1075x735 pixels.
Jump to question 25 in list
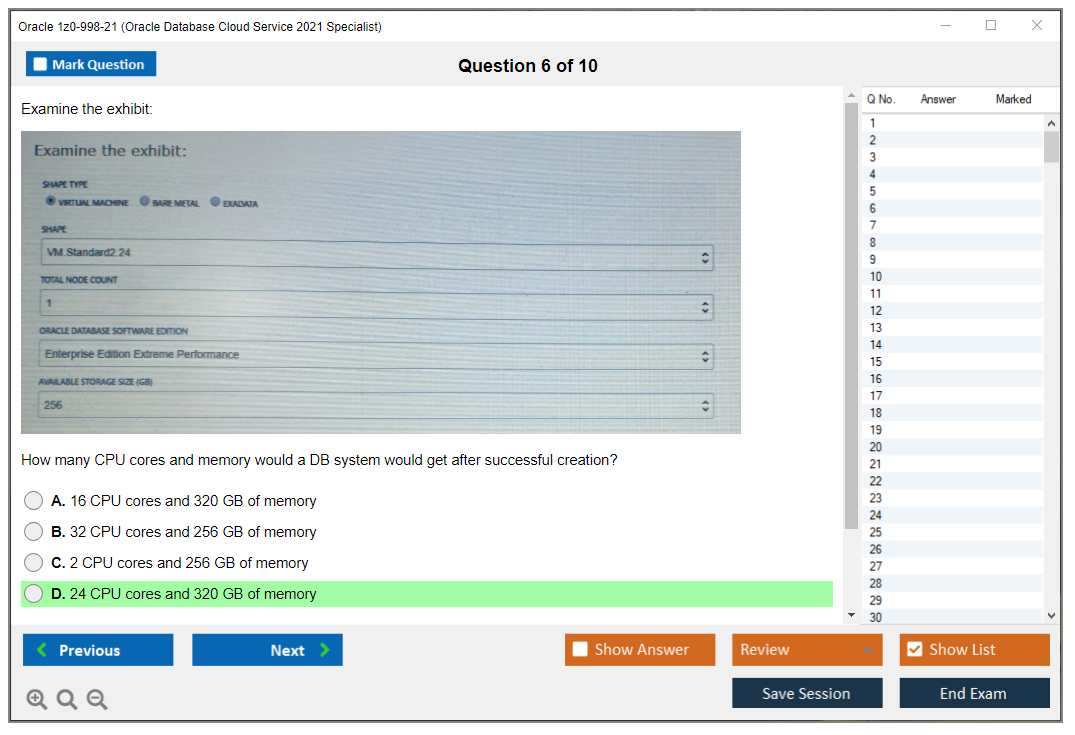tap(876, 532)
